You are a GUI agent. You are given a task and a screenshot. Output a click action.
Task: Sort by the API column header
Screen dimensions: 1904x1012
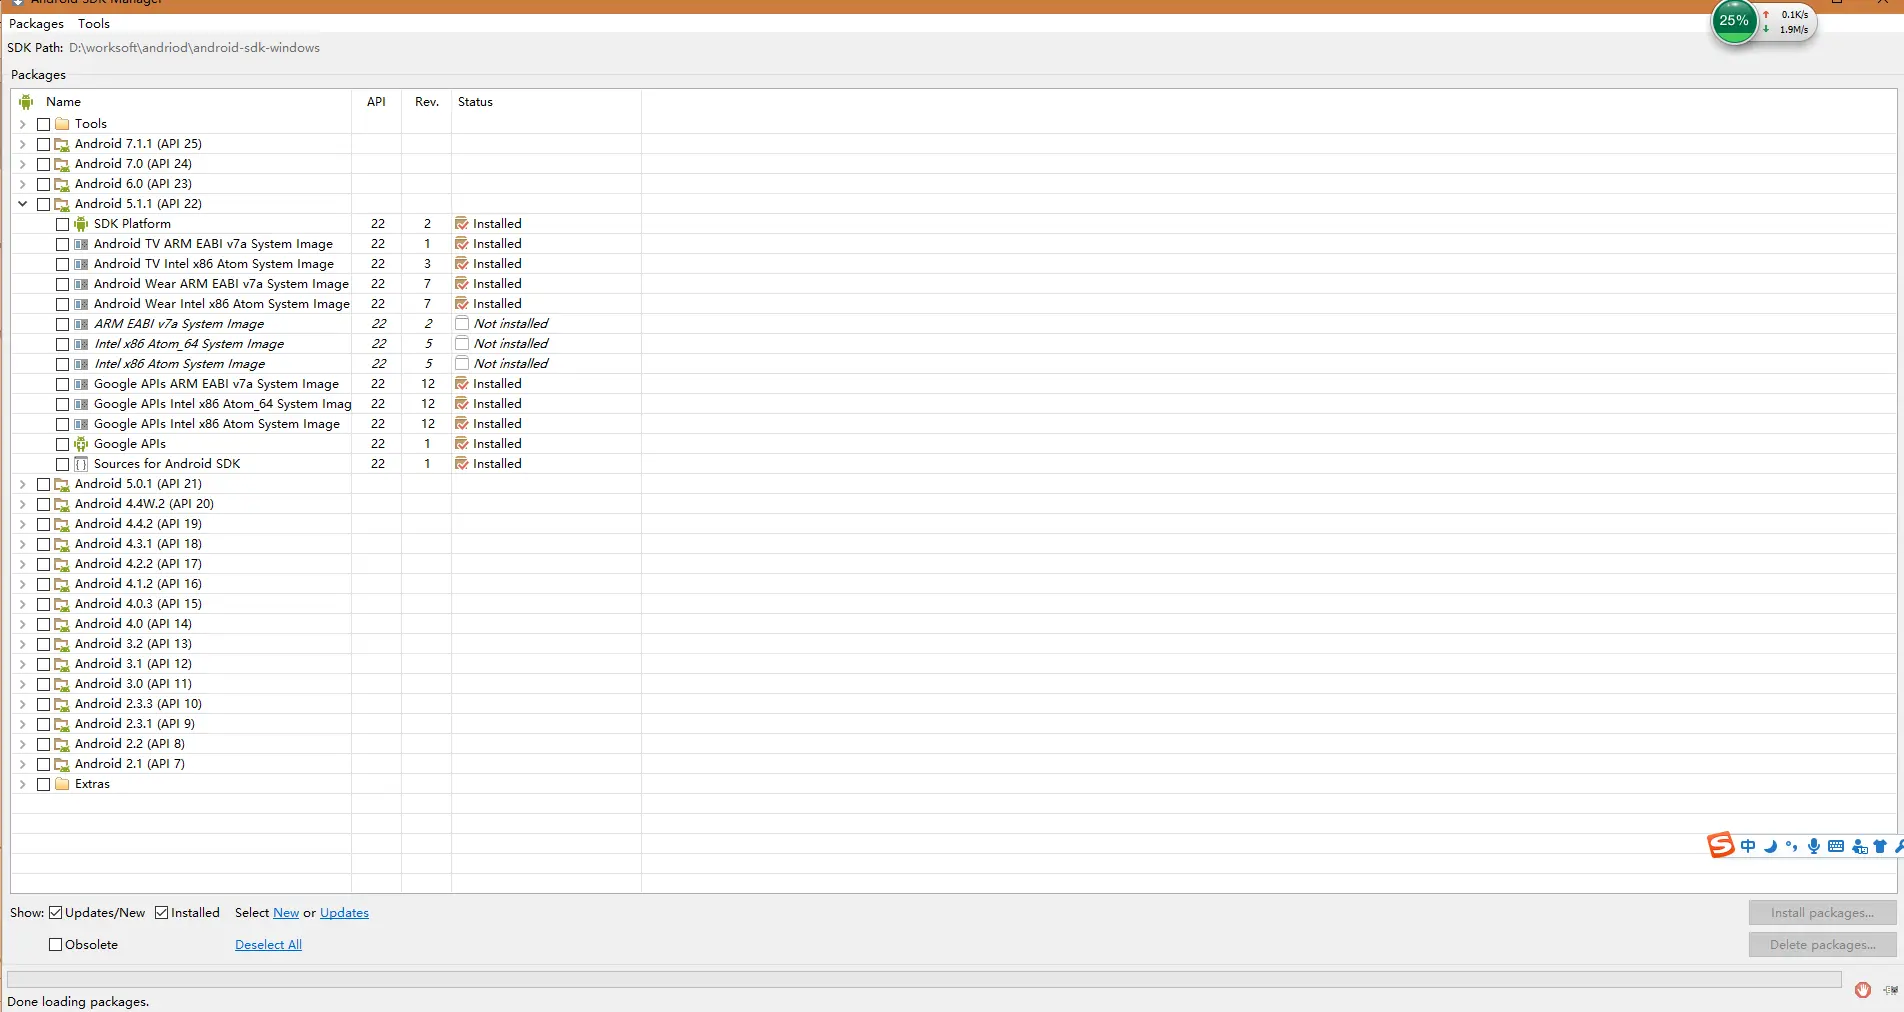376,102
